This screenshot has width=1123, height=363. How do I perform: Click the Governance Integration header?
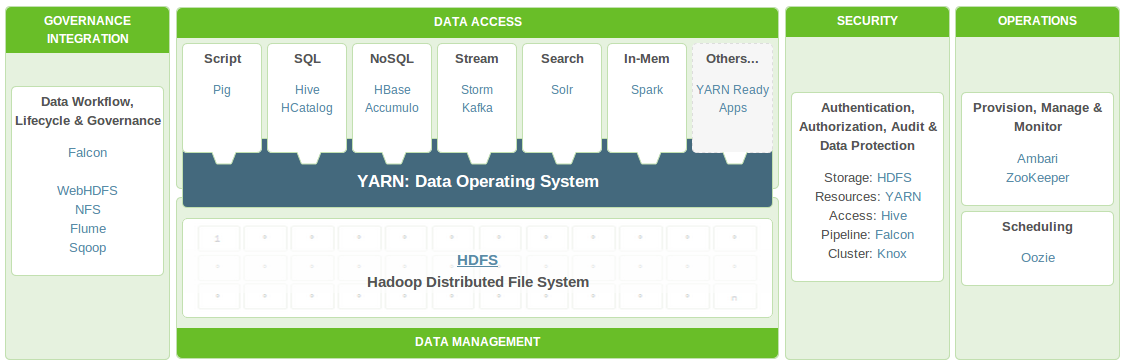click(87, 30)
